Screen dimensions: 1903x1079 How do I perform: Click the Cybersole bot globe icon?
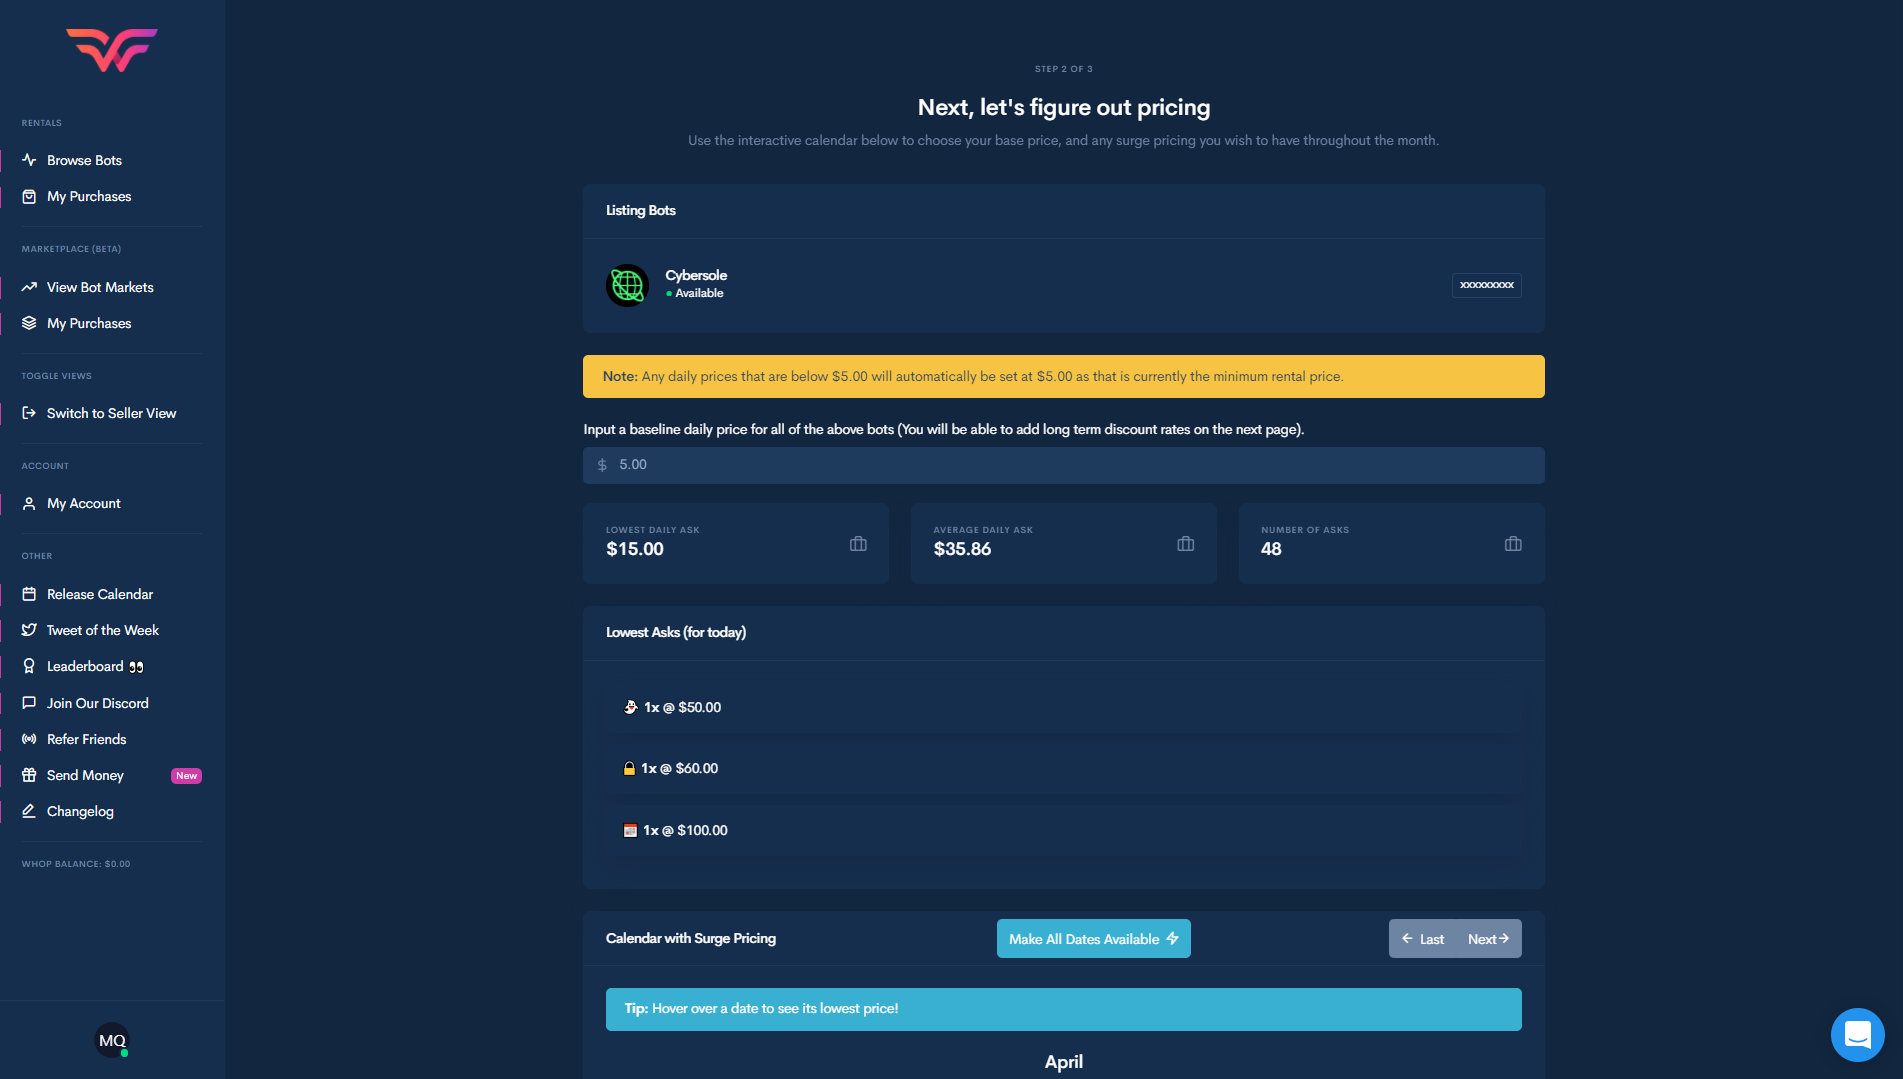point(627,285)
